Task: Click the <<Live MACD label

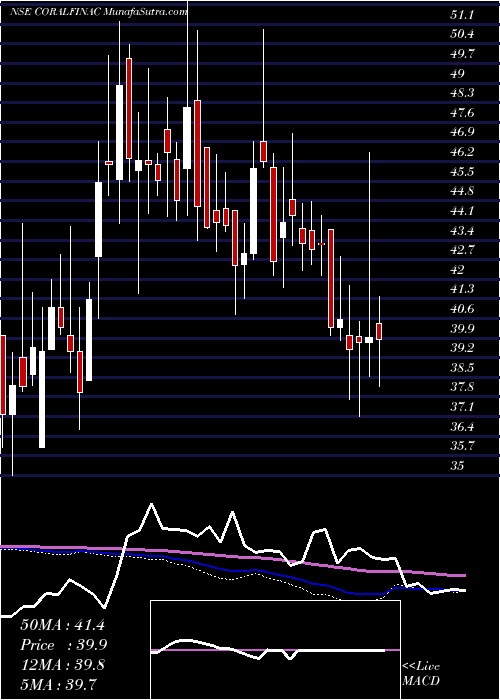Action: coord(421,674)
